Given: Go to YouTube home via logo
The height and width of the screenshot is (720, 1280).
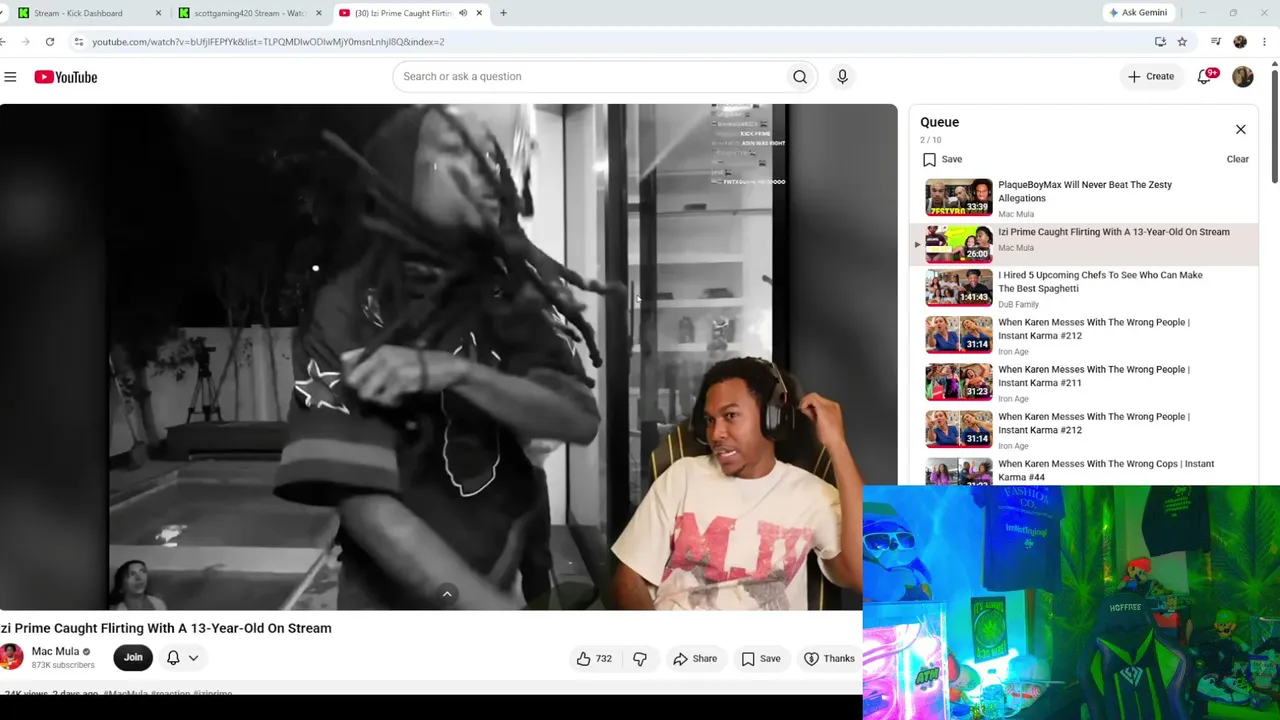Looking at the screenshot, I should [x=66, y=77].
